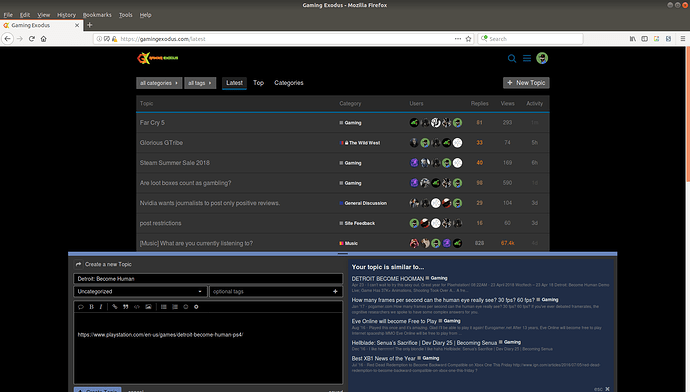Open Are loot boxes count as gambling topic

(x=185, y=183)
